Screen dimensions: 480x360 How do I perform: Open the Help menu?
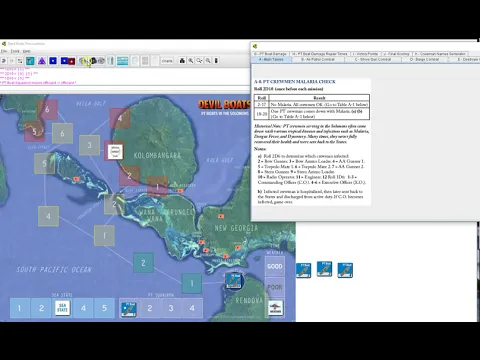click(x=26, y=51)
